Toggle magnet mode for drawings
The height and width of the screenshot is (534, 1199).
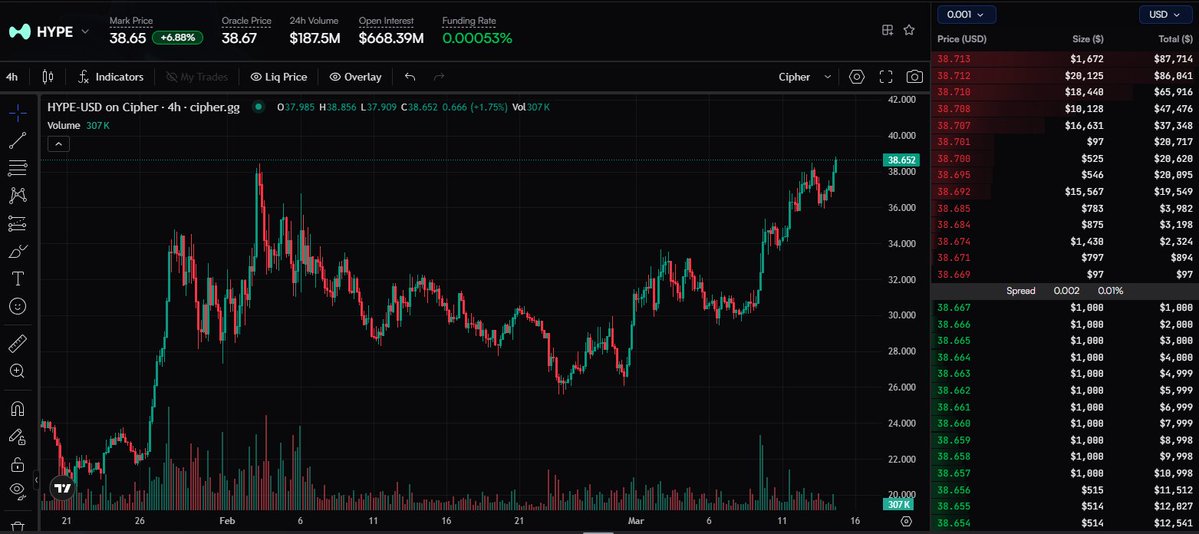click(x=18, y=409)
